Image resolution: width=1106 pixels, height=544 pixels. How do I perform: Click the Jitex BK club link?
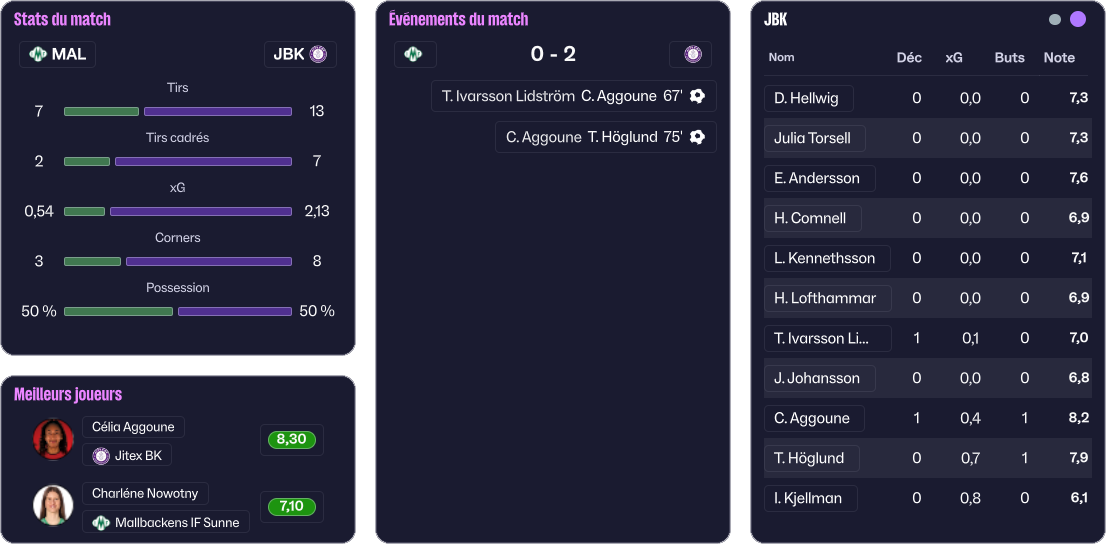[x=128, y=456]
